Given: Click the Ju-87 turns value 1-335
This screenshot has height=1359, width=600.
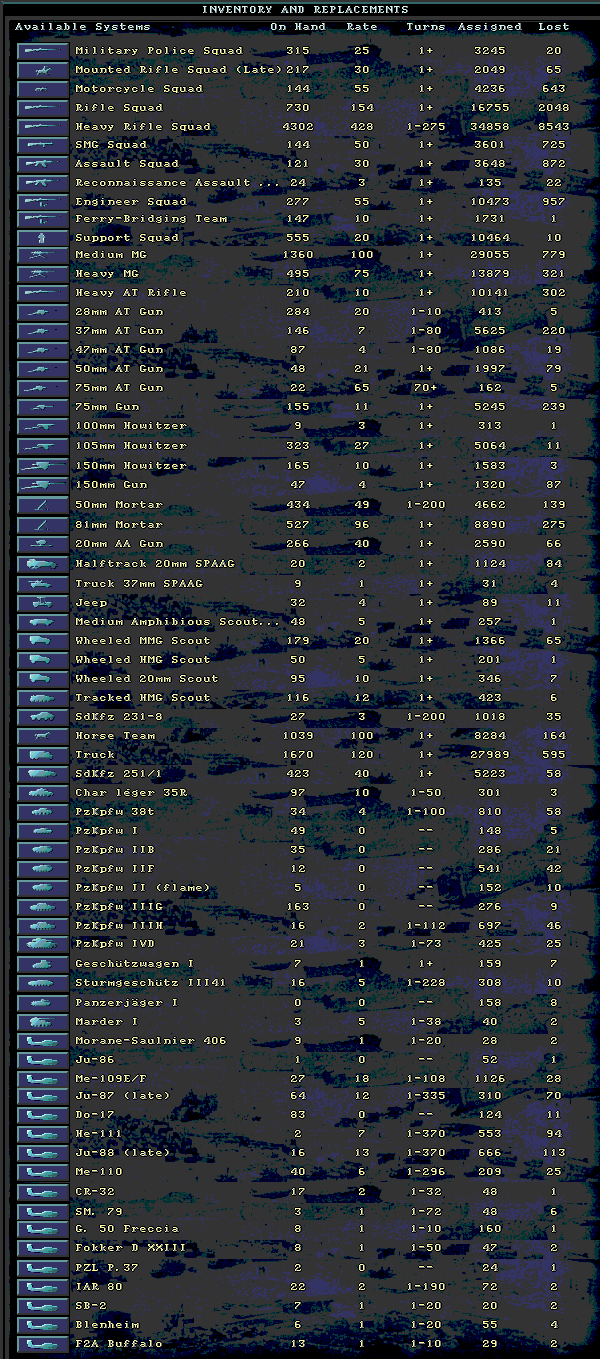Looking at the screenshot, I should [x=426, y=1096].
